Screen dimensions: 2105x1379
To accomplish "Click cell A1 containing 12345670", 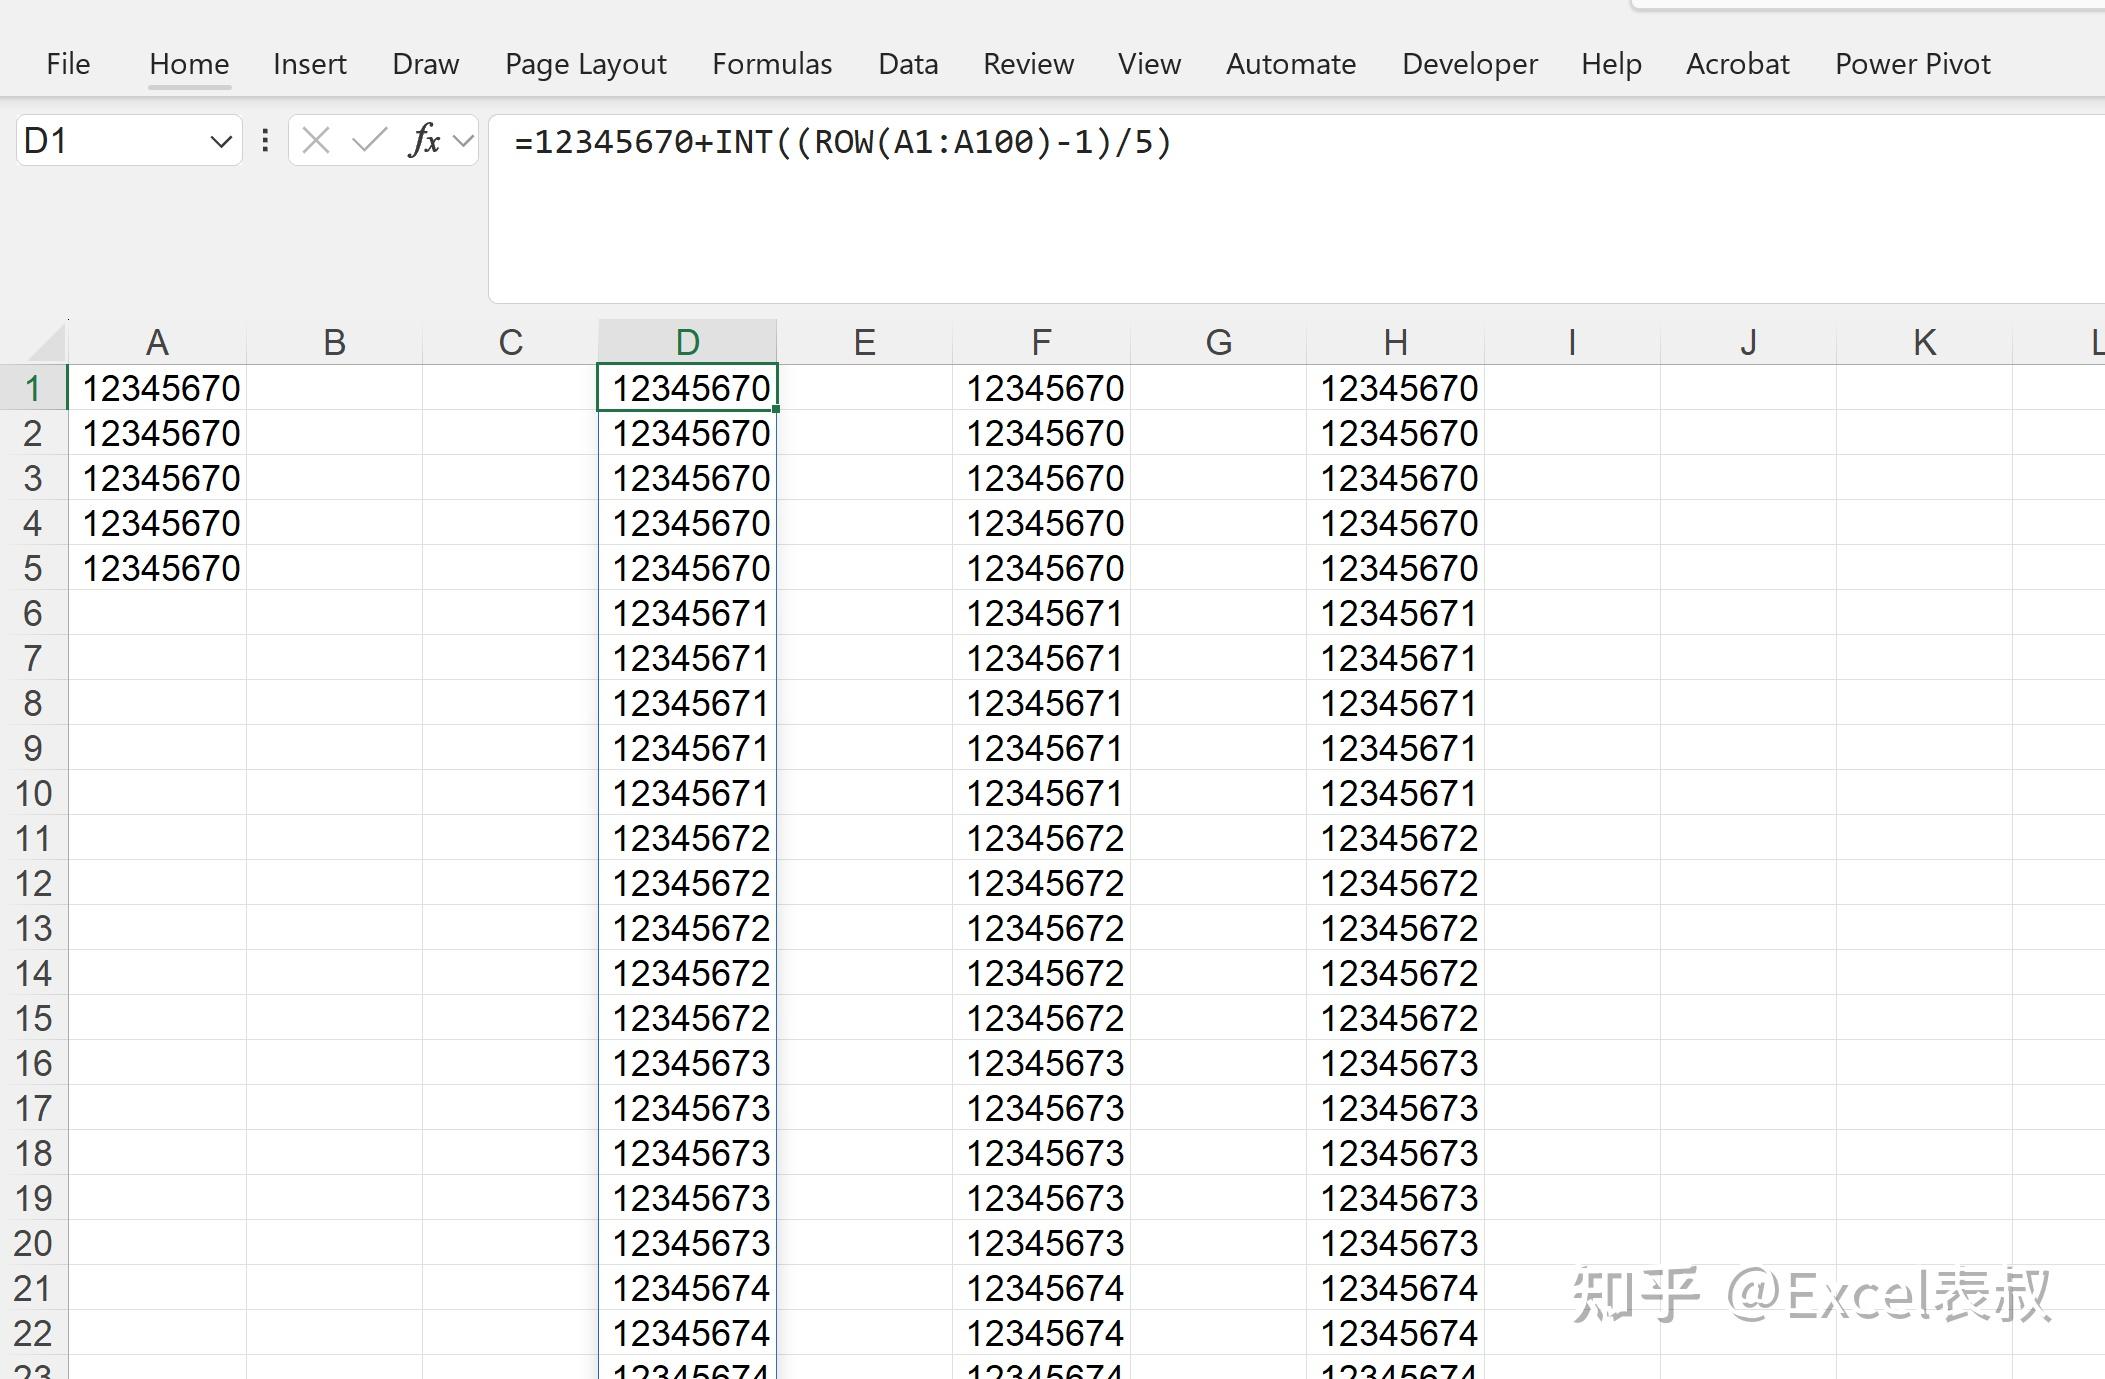I will 160,387.
